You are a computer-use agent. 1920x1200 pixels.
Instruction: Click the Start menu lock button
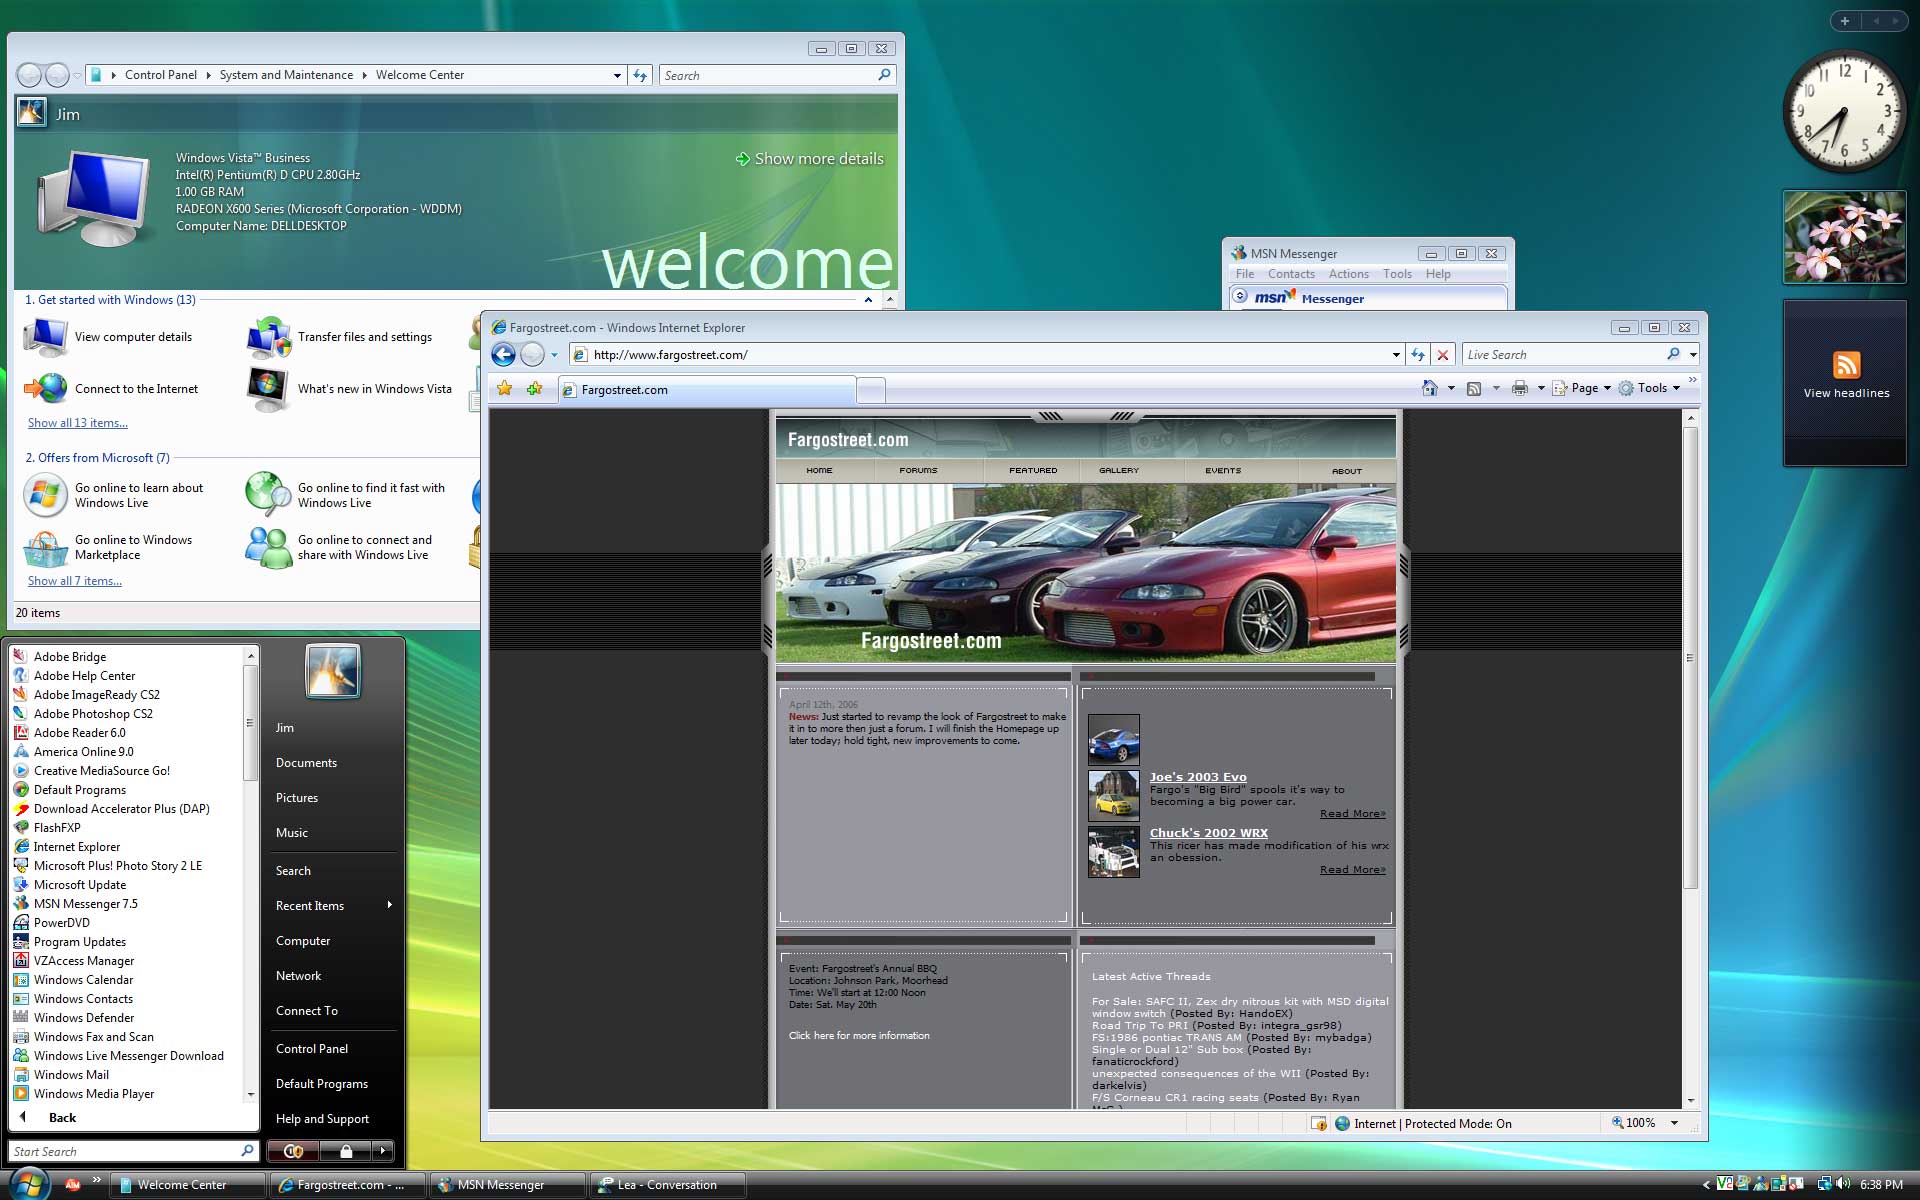click(345, 1151)
